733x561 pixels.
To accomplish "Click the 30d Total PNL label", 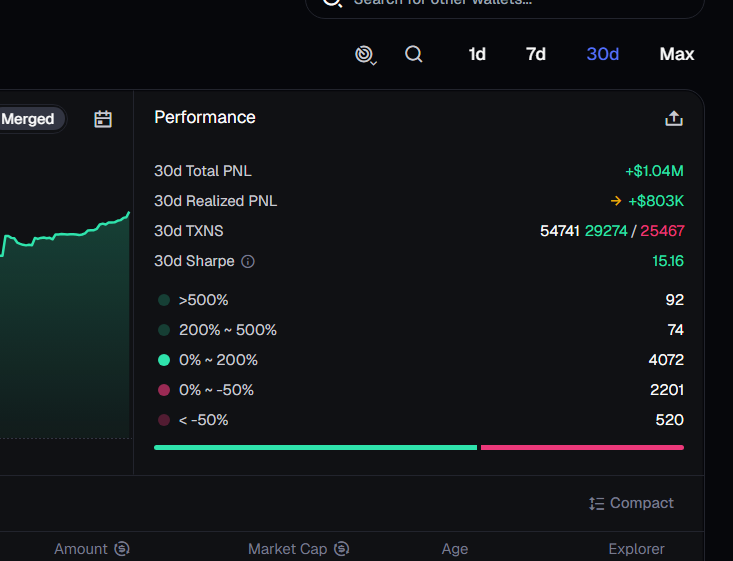I will coord(203,171).
